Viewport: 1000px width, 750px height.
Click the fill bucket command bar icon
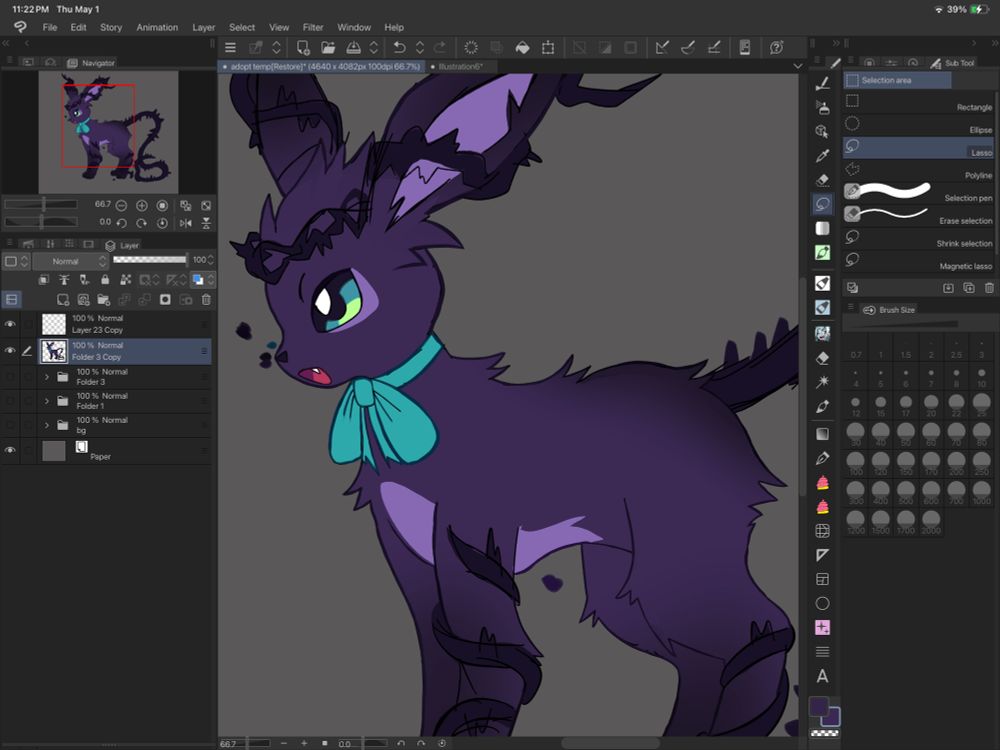tap(522, 48)
